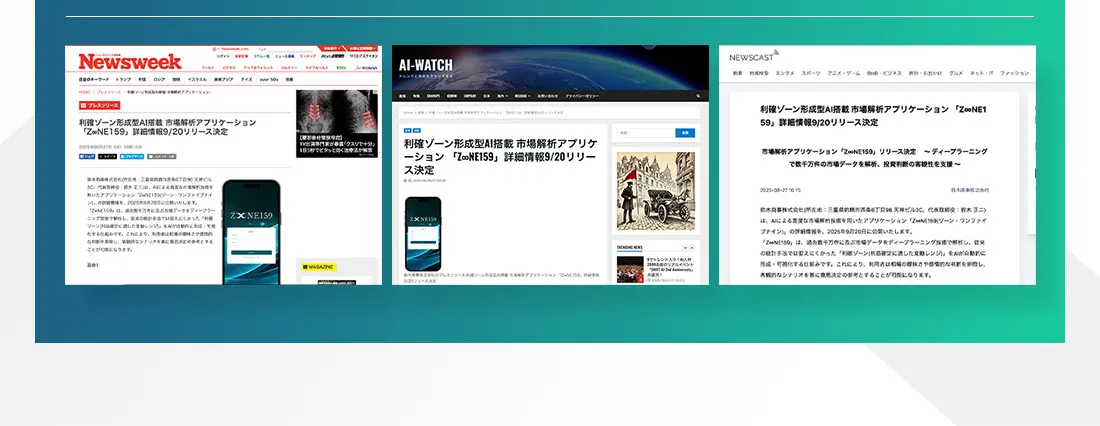
Task: Click the AI-WATCH site logo text
Action: (x=426, y=65)
